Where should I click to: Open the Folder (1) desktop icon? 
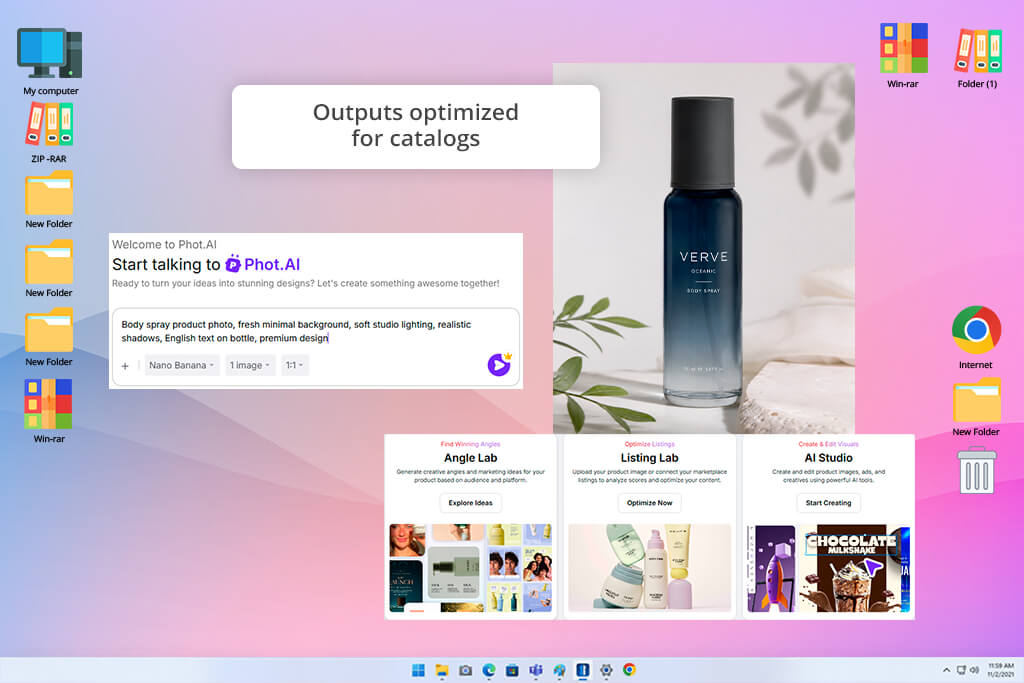coord(977,57)
